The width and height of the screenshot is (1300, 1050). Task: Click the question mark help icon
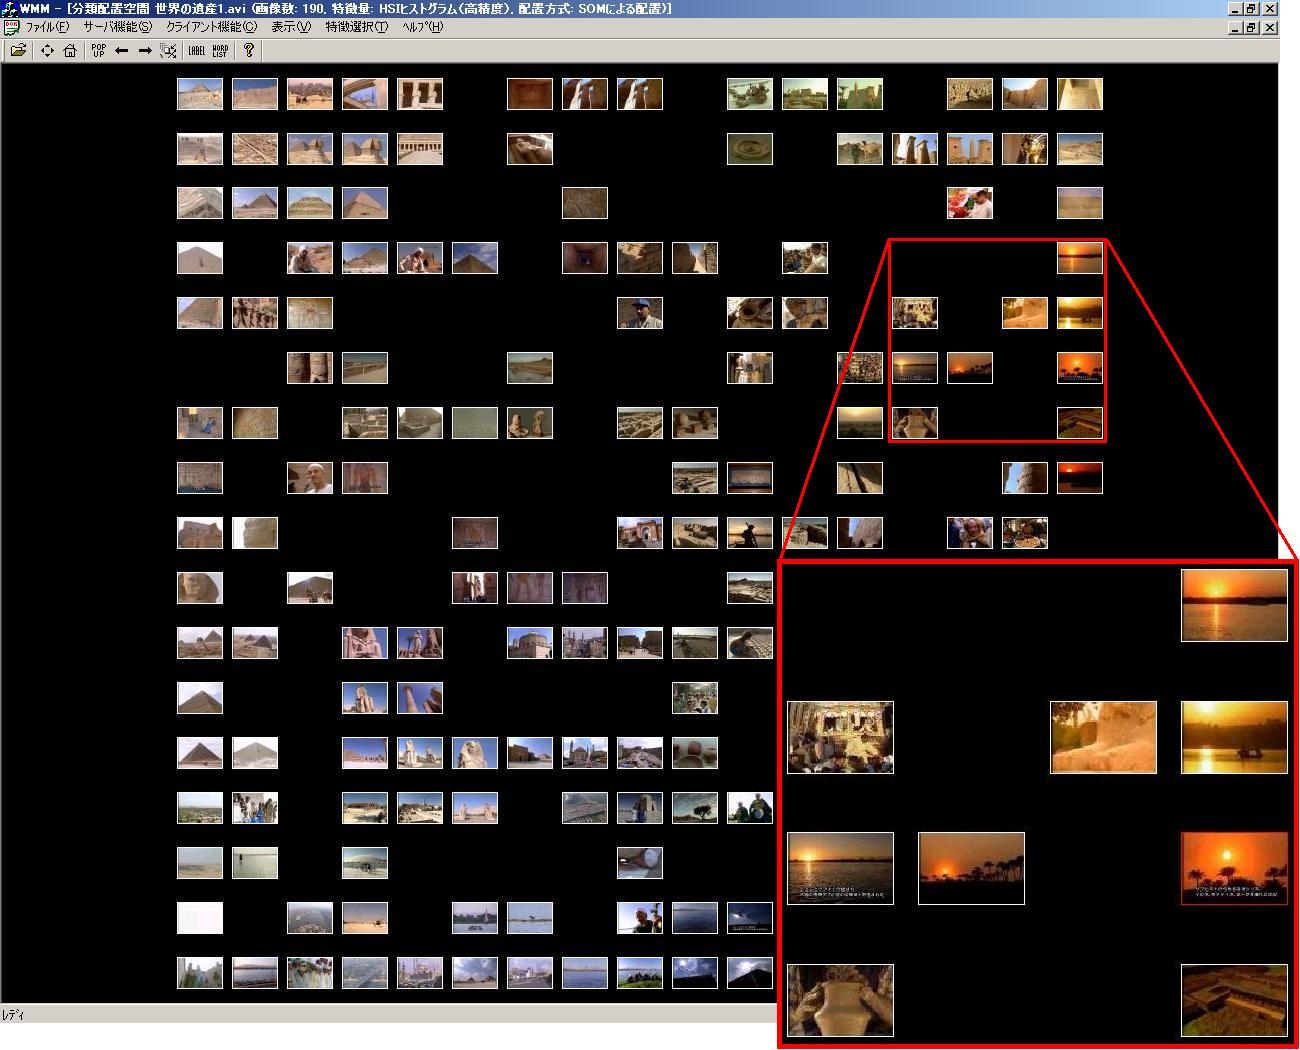click(x=249, y=50)
